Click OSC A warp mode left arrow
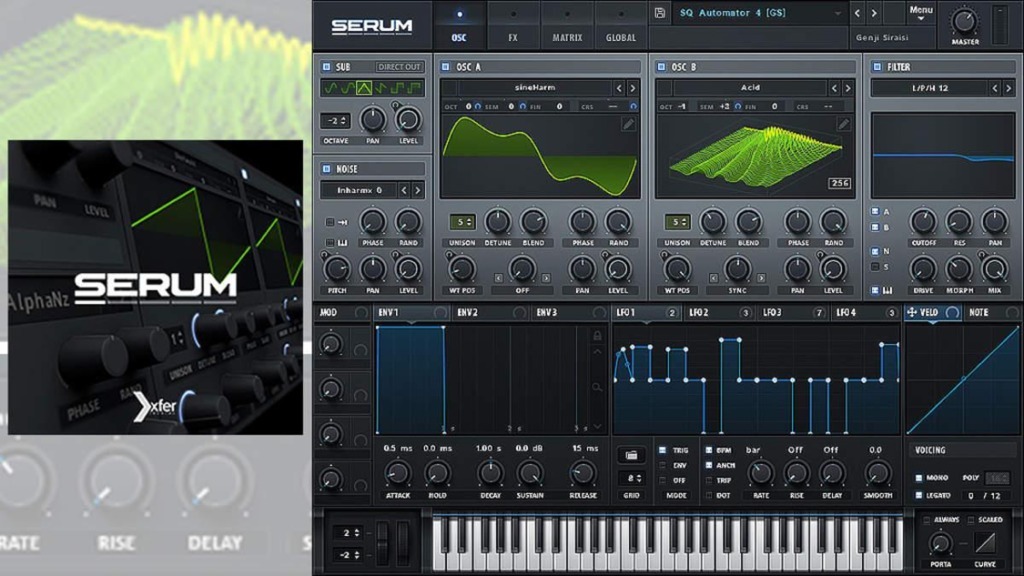Viewport: 1024px width, 576px height. coord(498,278)
